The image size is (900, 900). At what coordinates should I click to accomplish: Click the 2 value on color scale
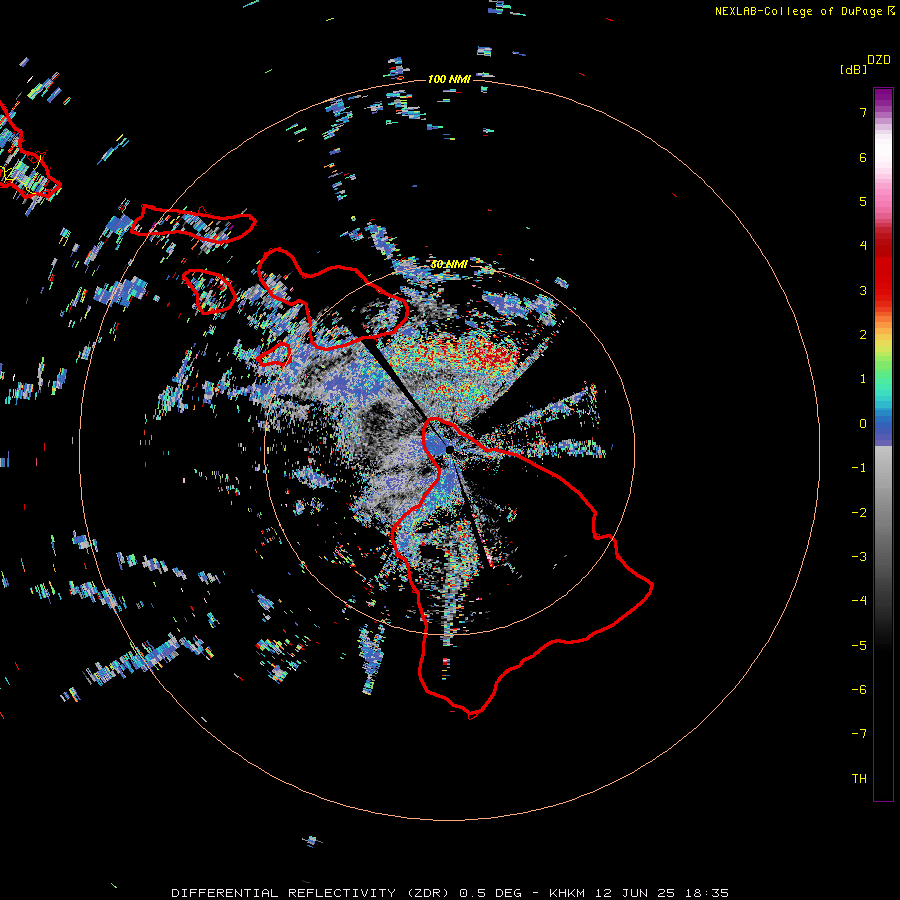863,335
